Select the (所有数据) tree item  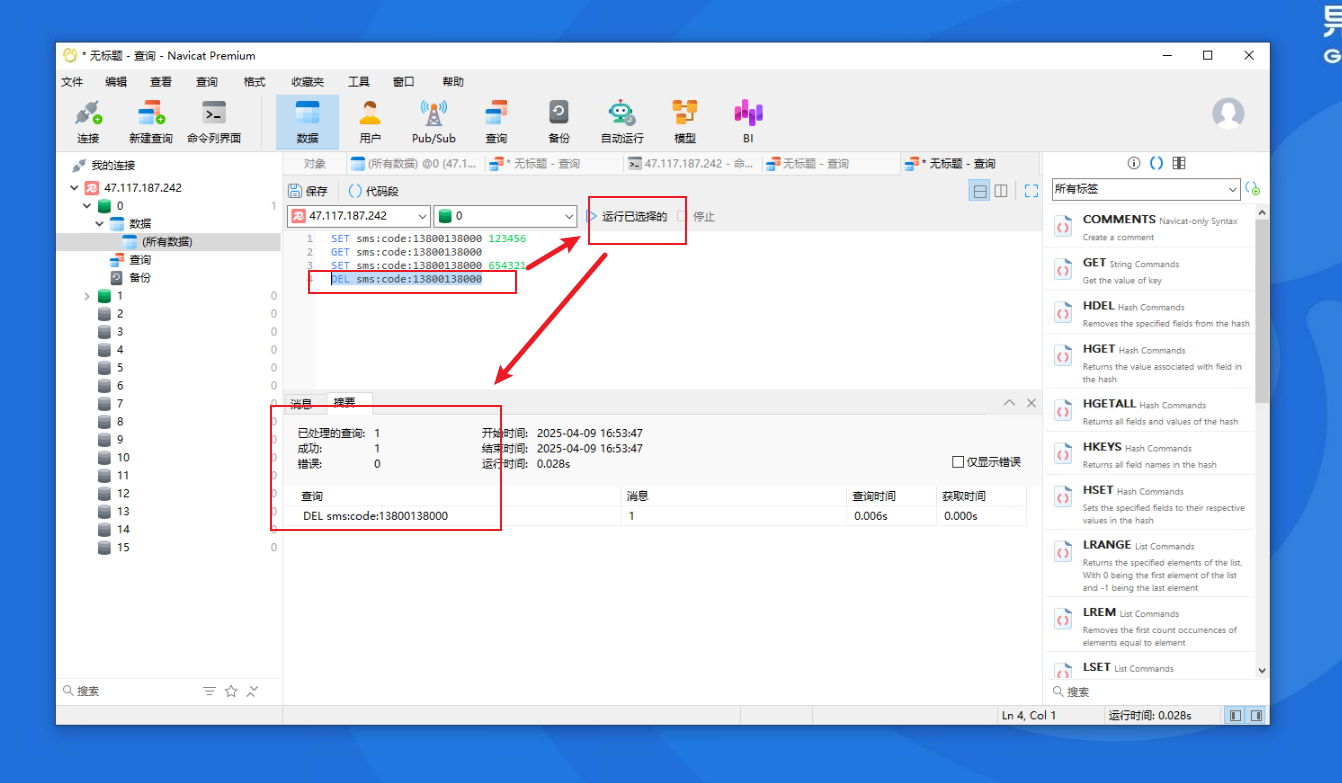click(x=168, y=242)
